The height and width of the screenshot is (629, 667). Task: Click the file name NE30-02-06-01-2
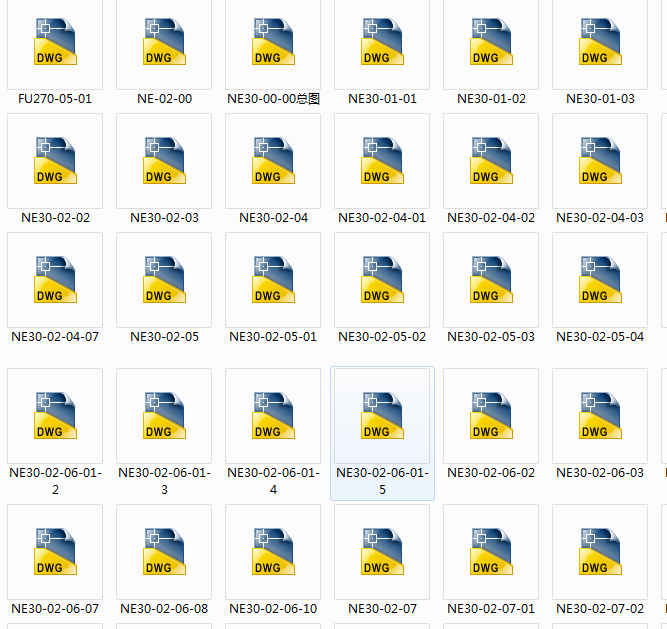(55, 481)
